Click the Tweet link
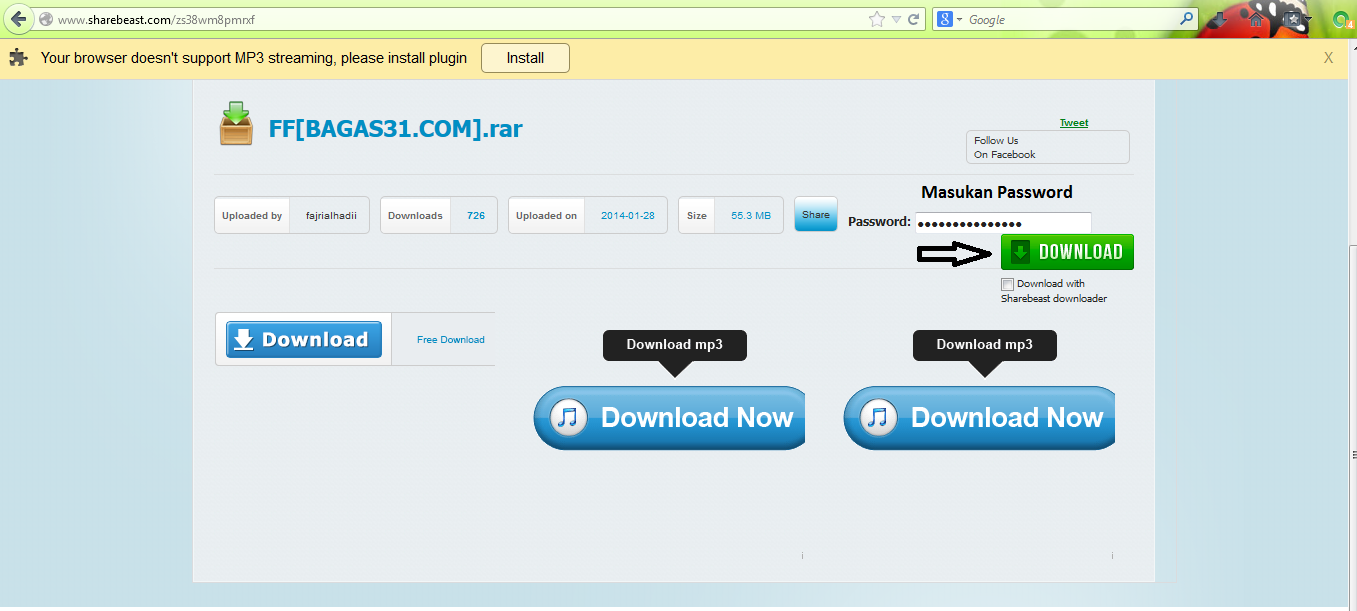 1073,122
